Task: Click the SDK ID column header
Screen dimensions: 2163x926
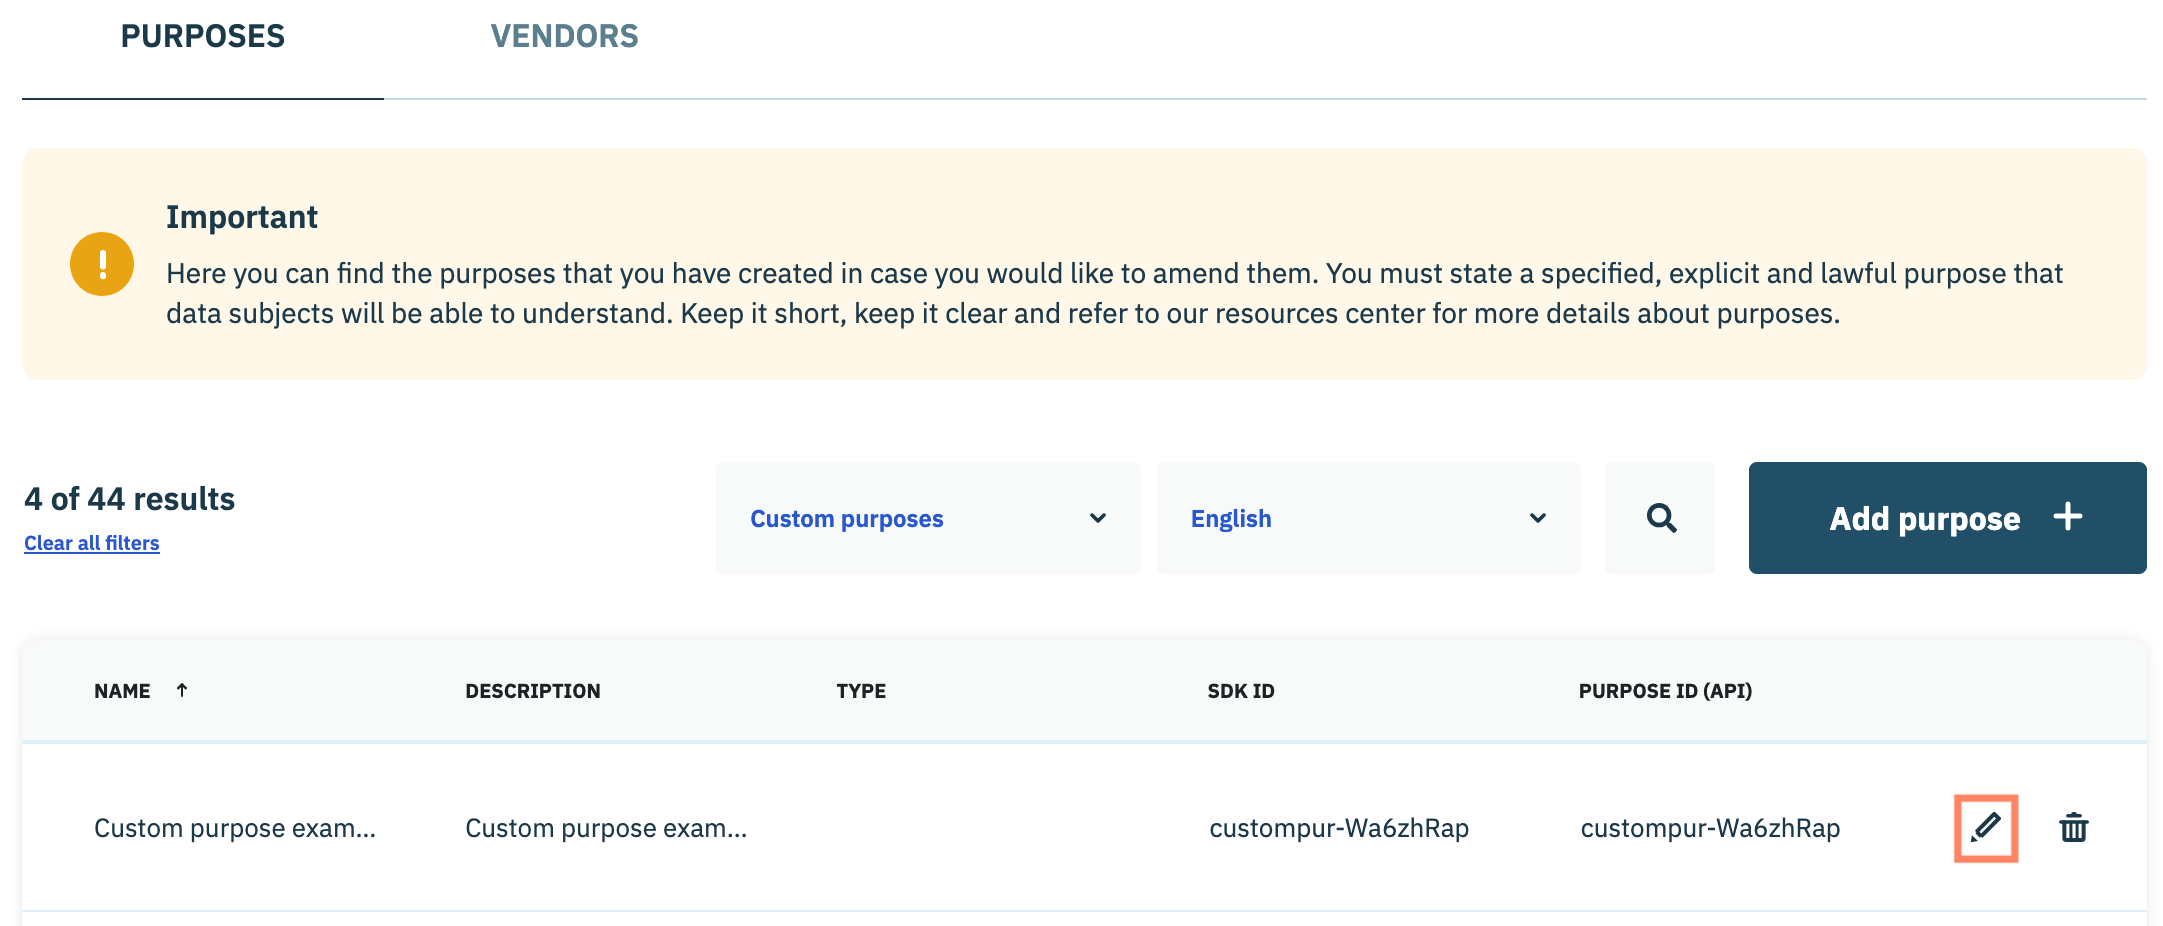Action: 1240,691
